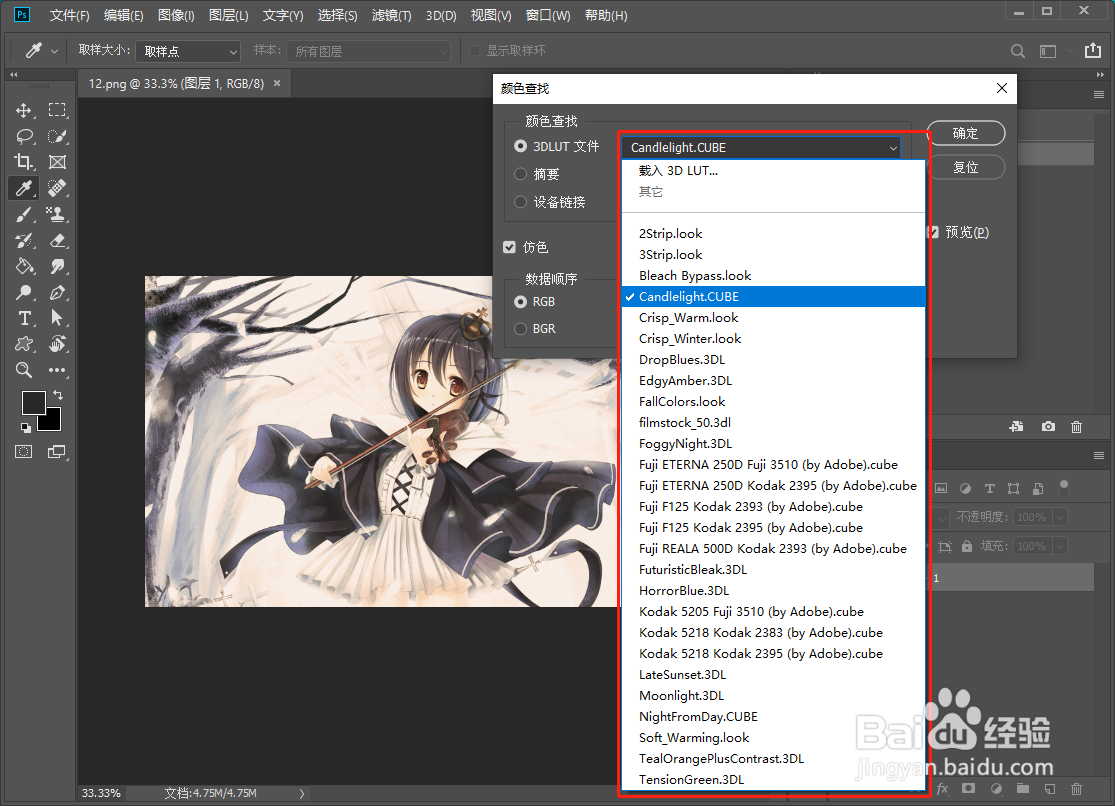Toggle the 仿色 checkbox
1115x806 pixels.
(x=509, y=247)
